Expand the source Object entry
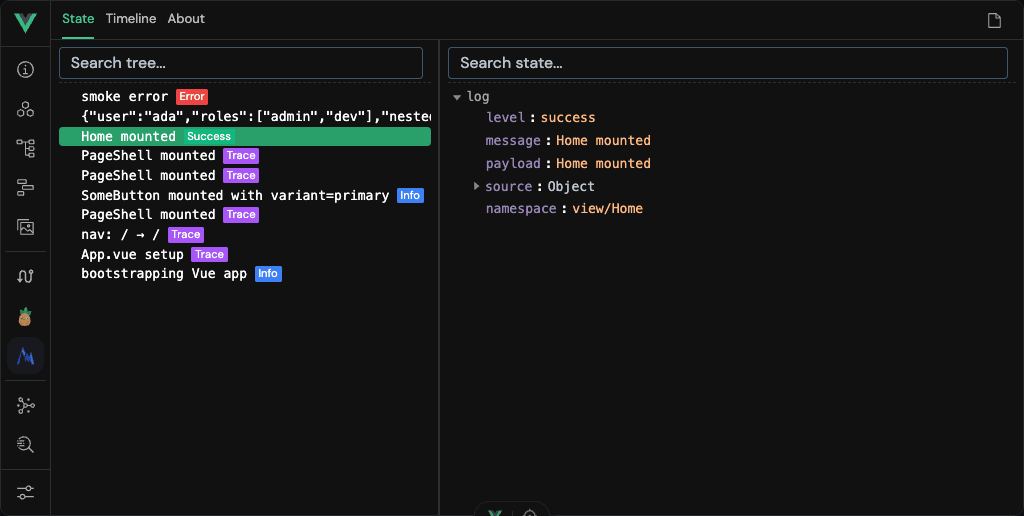Image resolution: width=1024 pixels, height=516 pixels. [476, 186]
